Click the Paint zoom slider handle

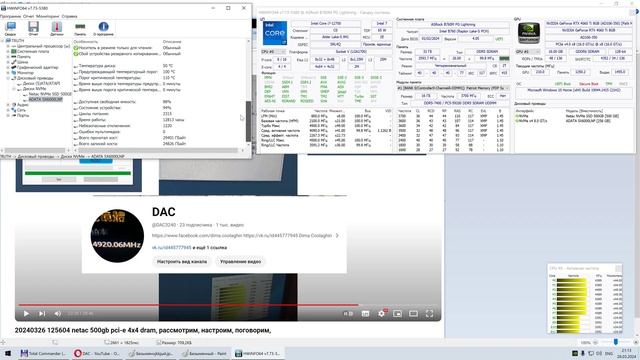(x=616, y=342)
